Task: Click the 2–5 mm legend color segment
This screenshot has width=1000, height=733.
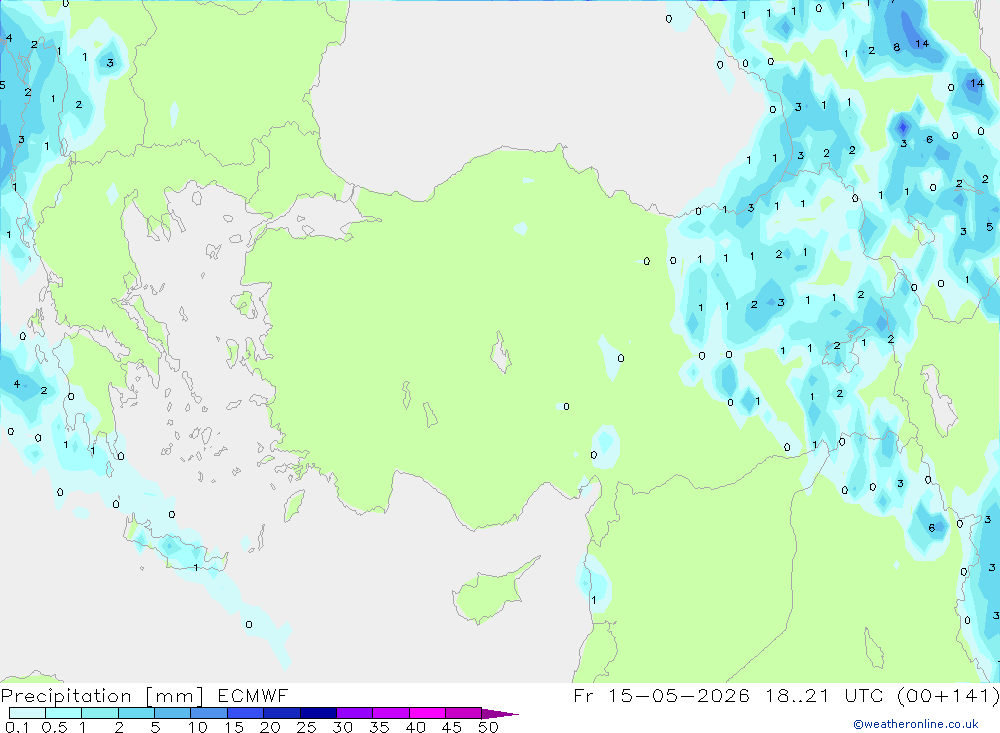Action: pos(136,713)
